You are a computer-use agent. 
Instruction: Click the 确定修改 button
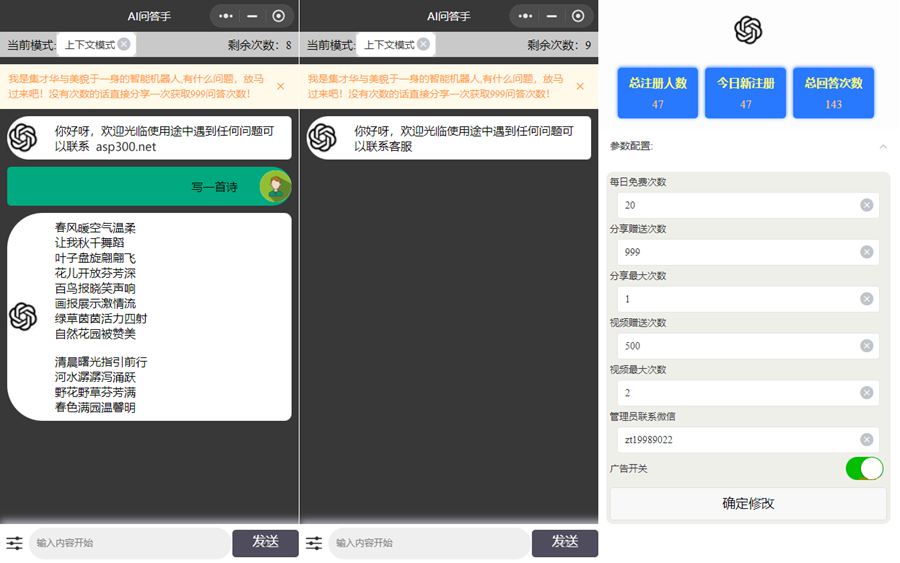(x=748, y=504)
